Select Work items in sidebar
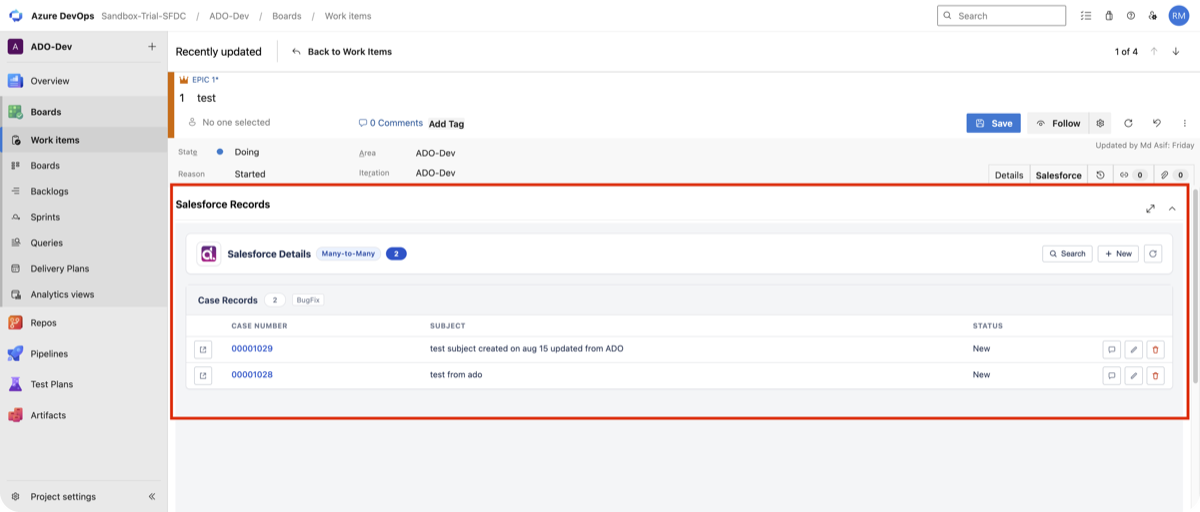Viewport: 1200px width, 512px height. coord(84,140)
